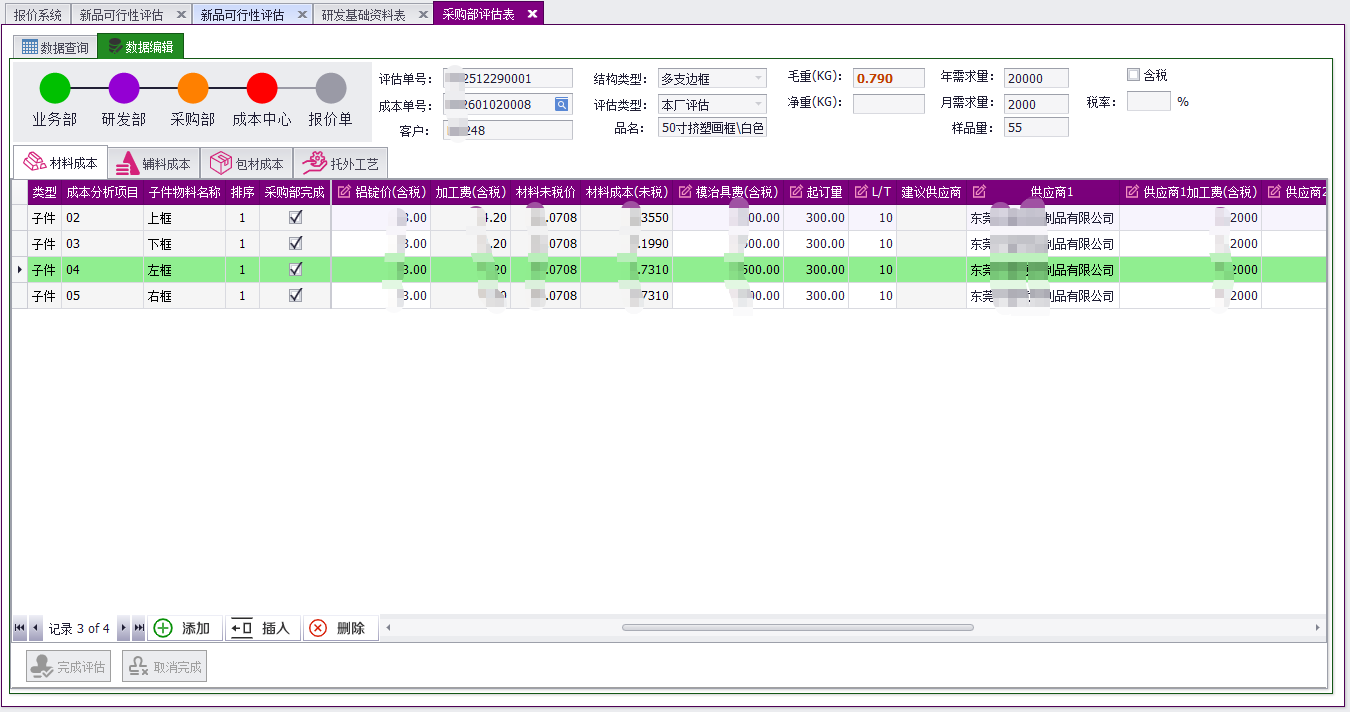Click edit icon on 供应商1 column header
Viewport: 1350px width, 712px height.
pos(979,192)
